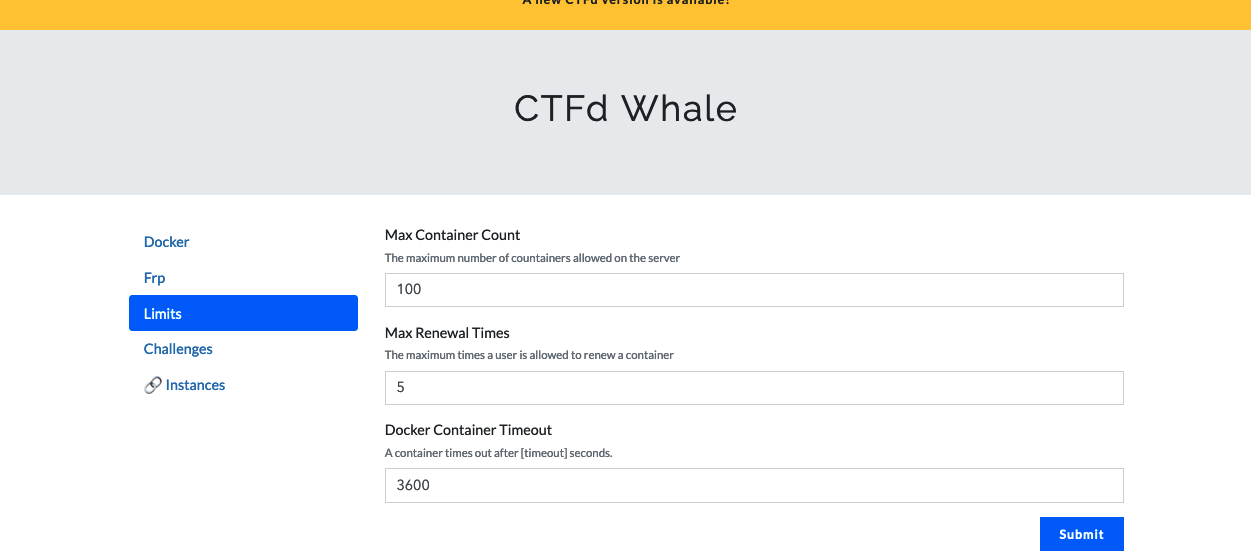Select the highlighted Limits tab
This screenshot has width=1251, height=555.
[x=243, y=313]
